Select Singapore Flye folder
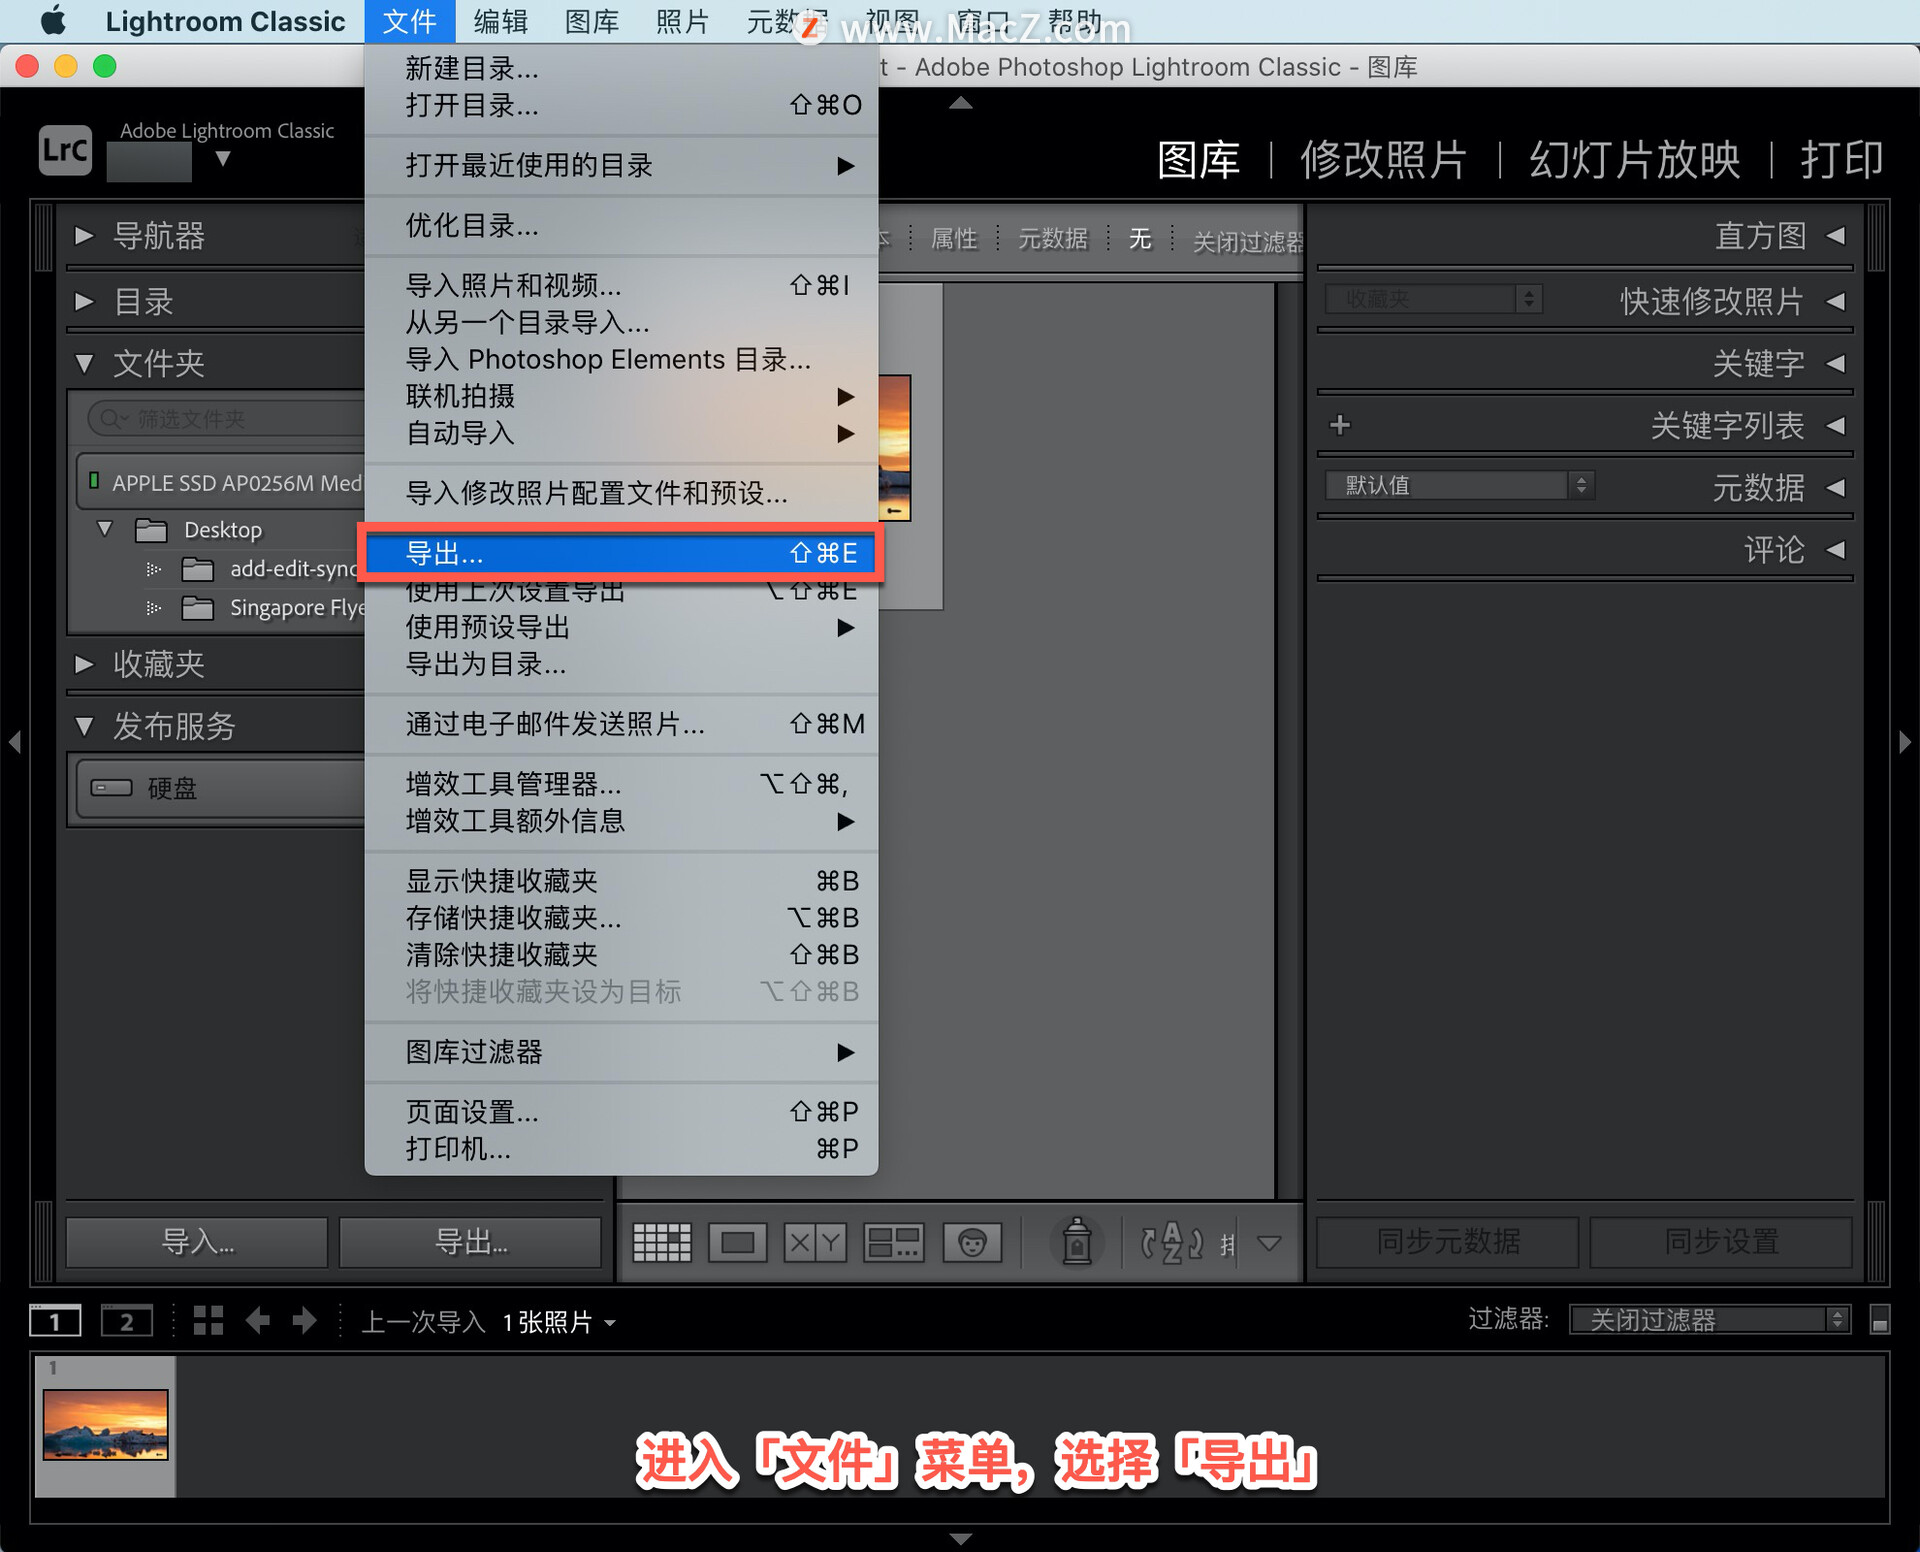 pyautogui.click(x=296, y=608)
